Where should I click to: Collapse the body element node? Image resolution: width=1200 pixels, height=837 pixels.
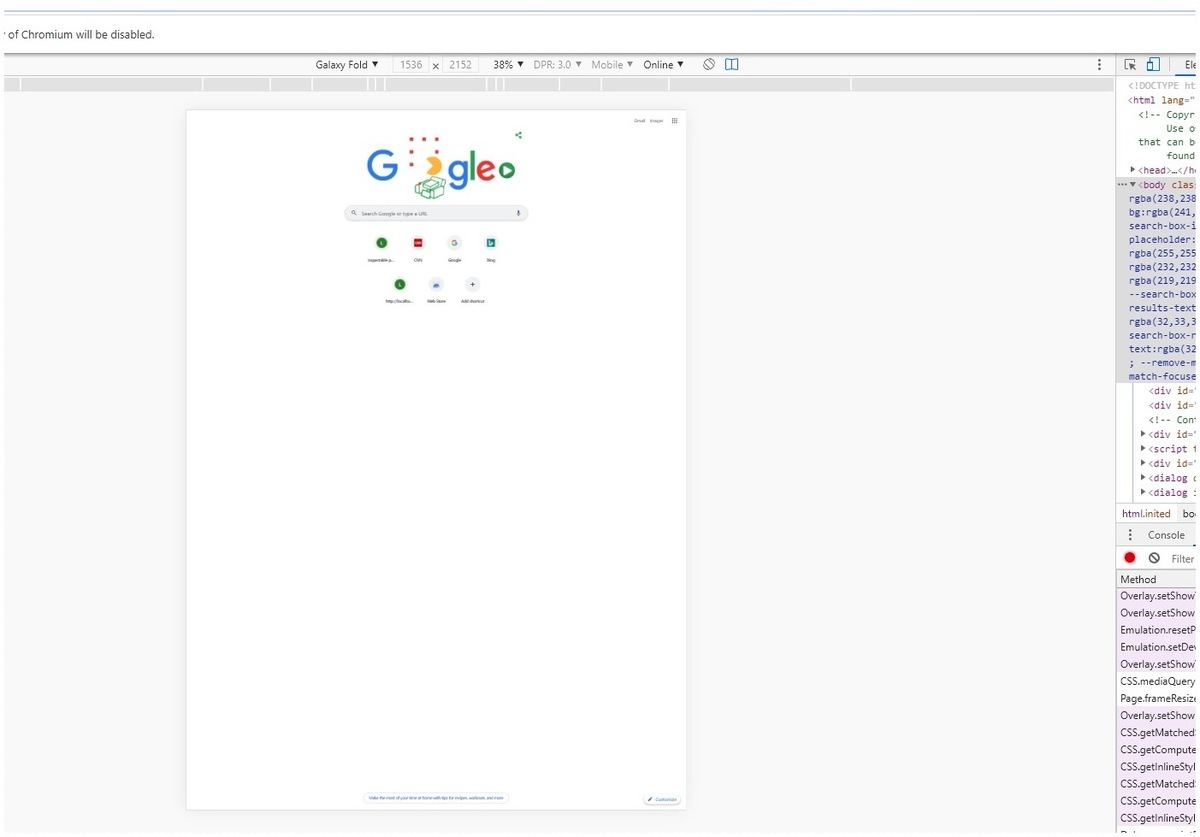pos(1133,185)
